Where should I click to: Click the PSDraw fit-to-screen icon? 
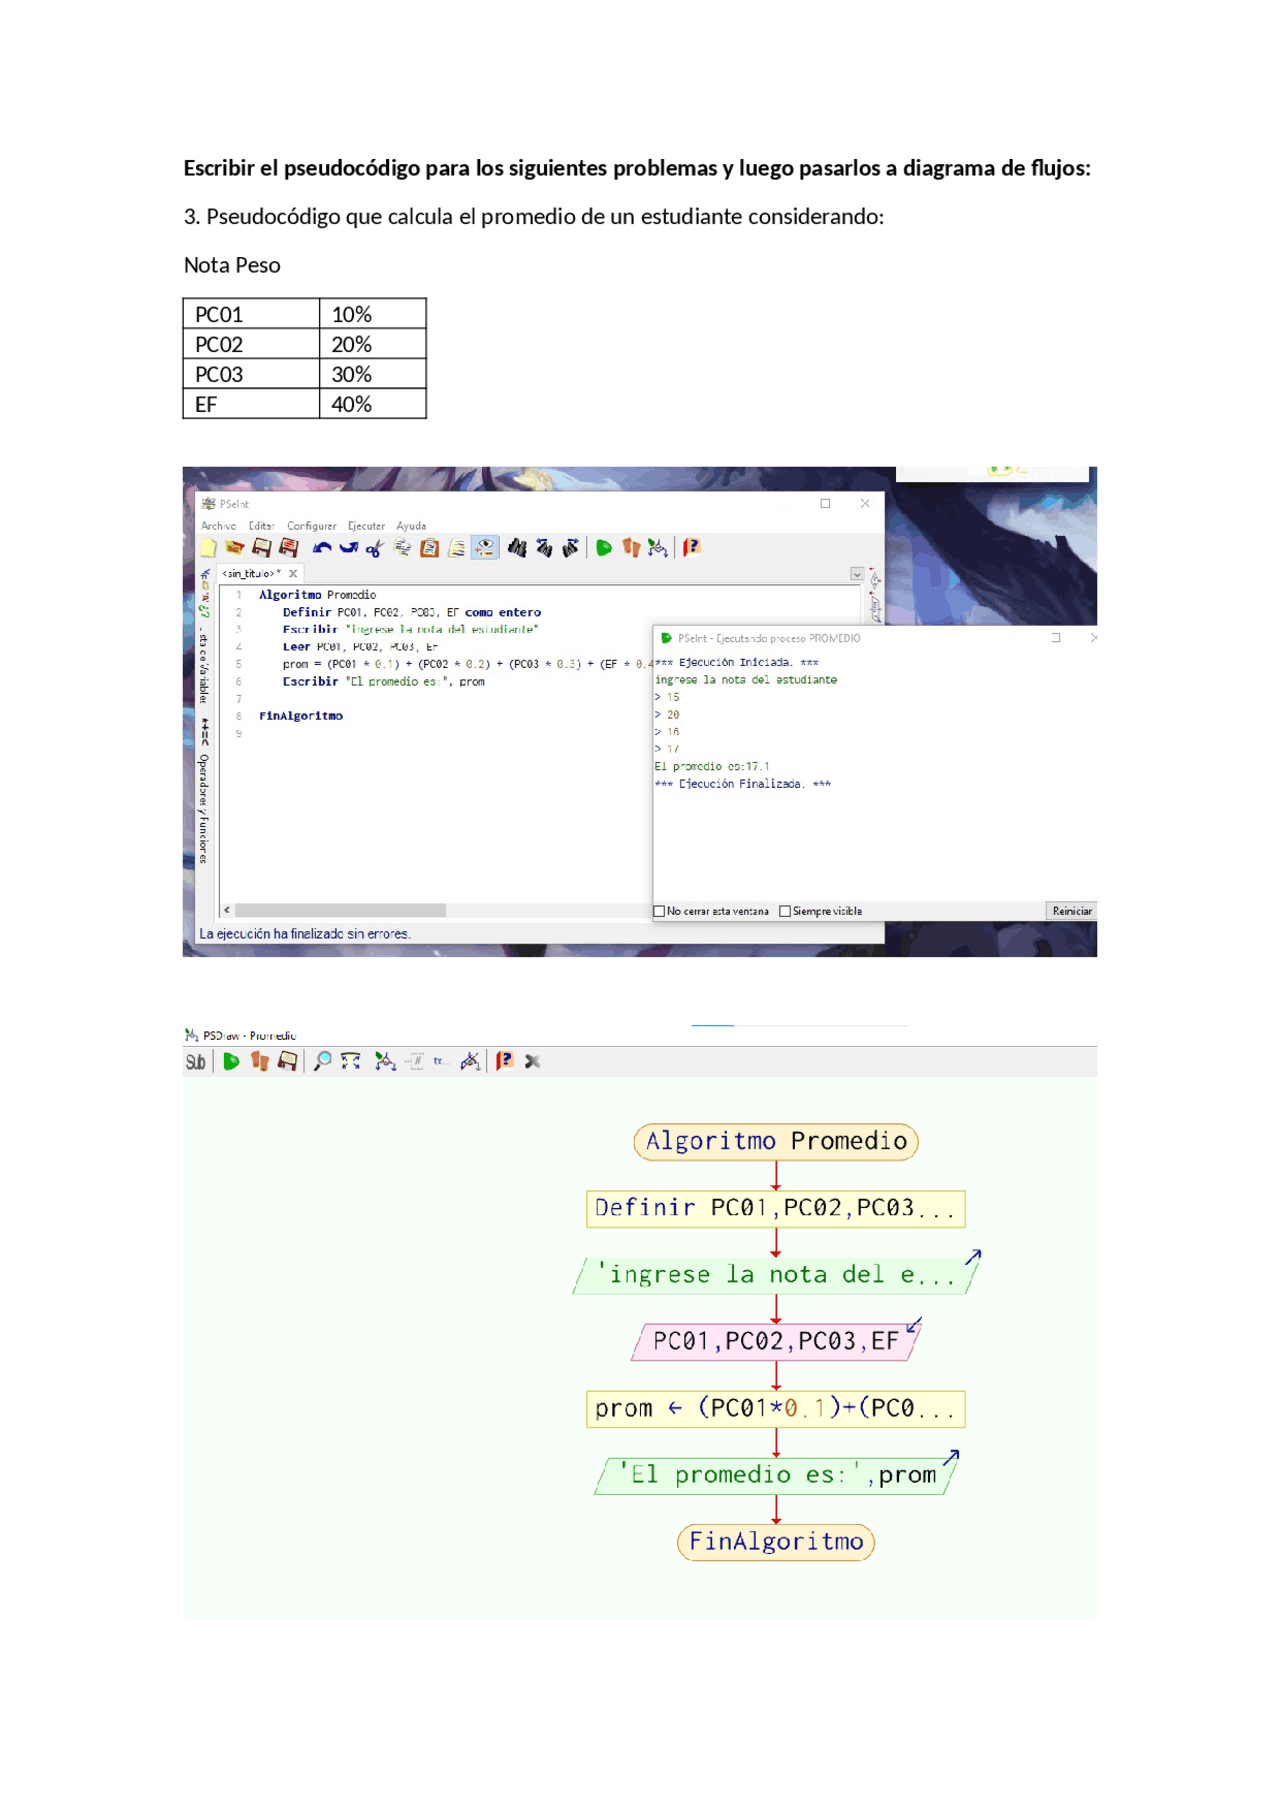(351, 1062)
